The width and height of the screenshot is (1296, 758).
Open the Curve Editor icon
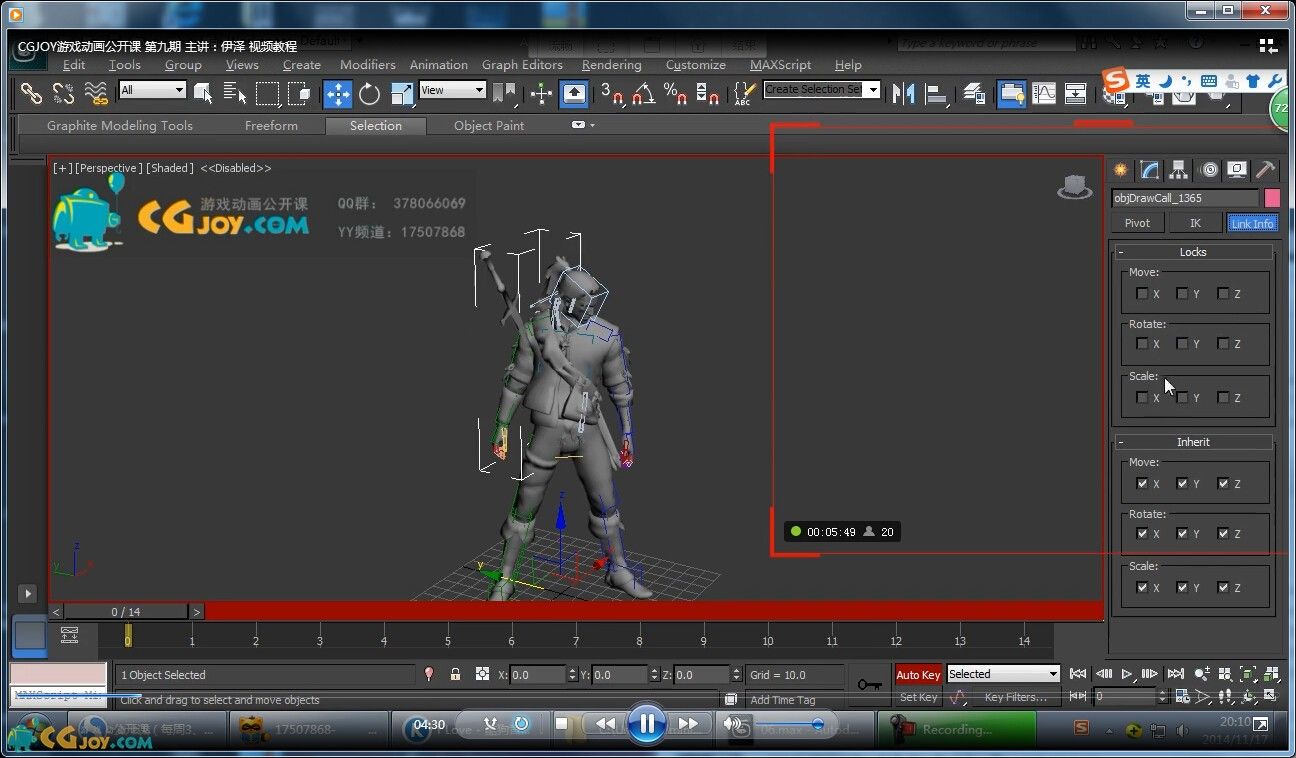pyautogui.click(x=1043, y=93)
